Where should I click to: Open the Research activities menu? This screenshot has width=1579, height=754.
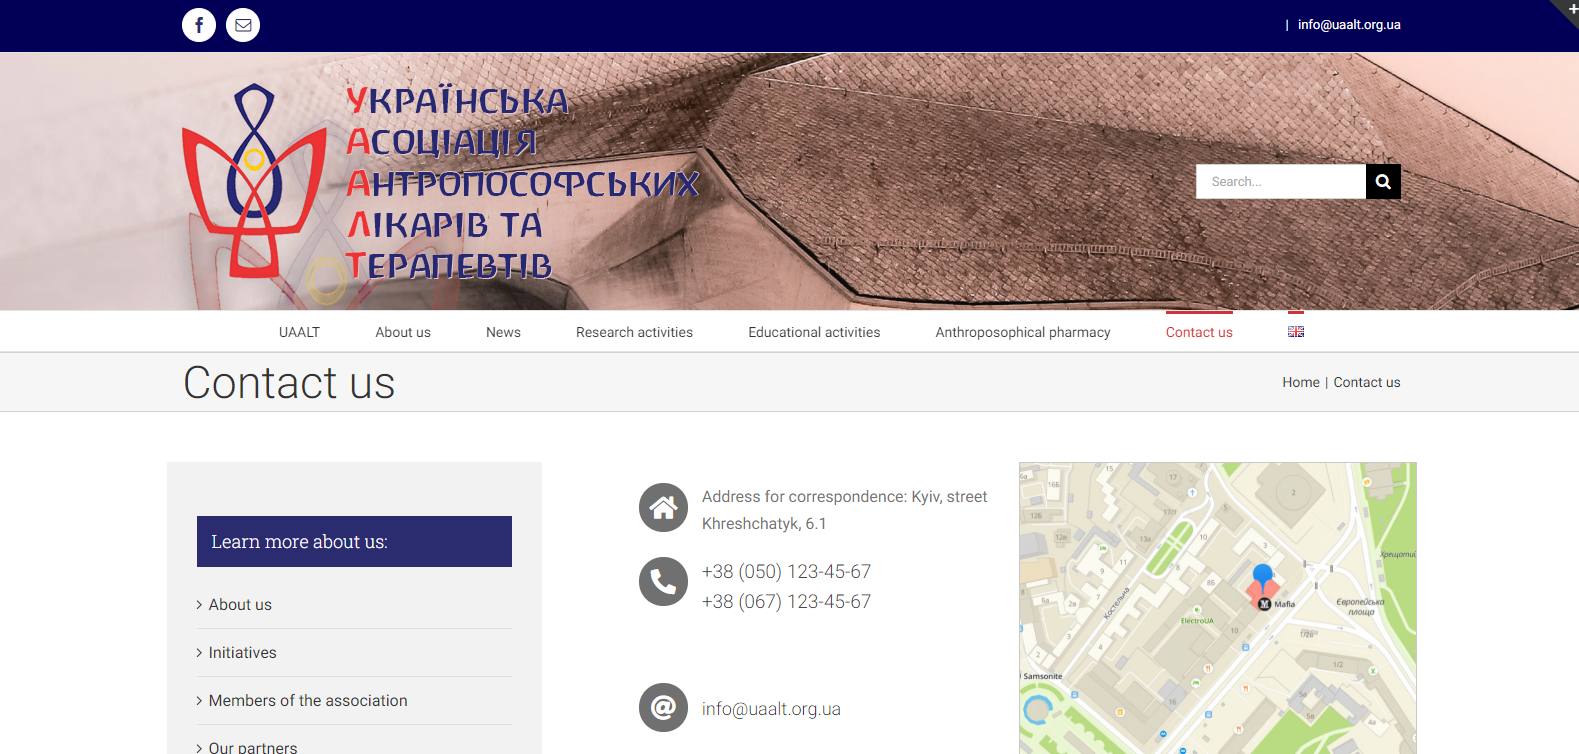point(634,332)
